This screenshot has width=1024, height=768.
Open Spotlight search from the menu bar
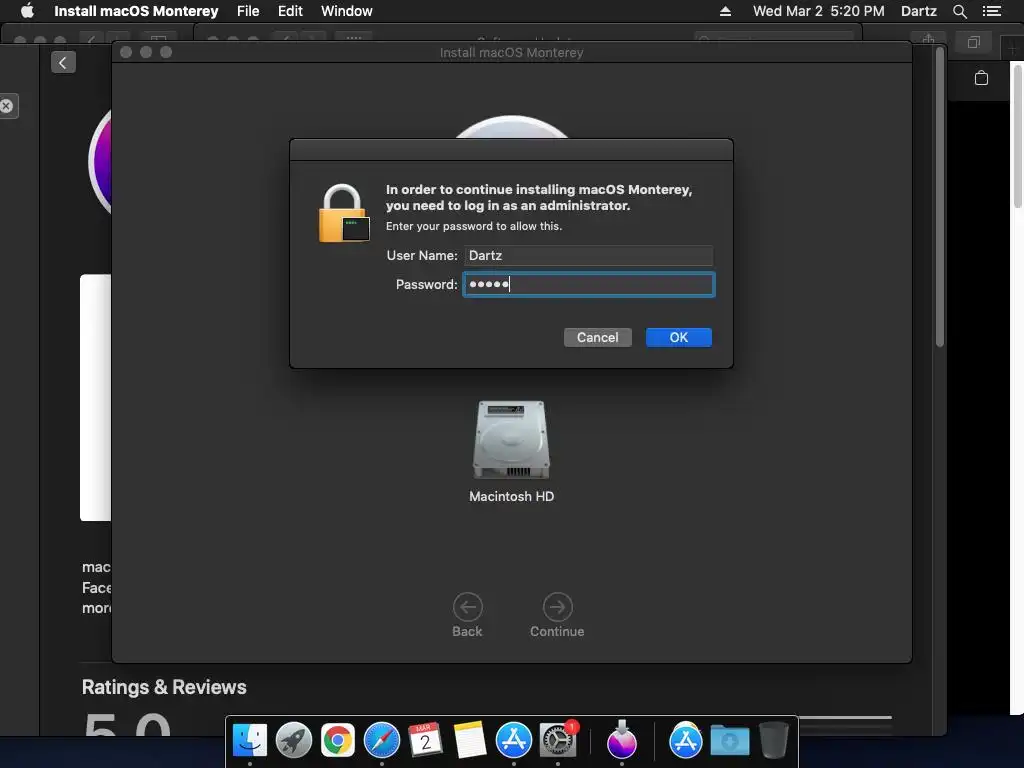(x=959, y=11)
